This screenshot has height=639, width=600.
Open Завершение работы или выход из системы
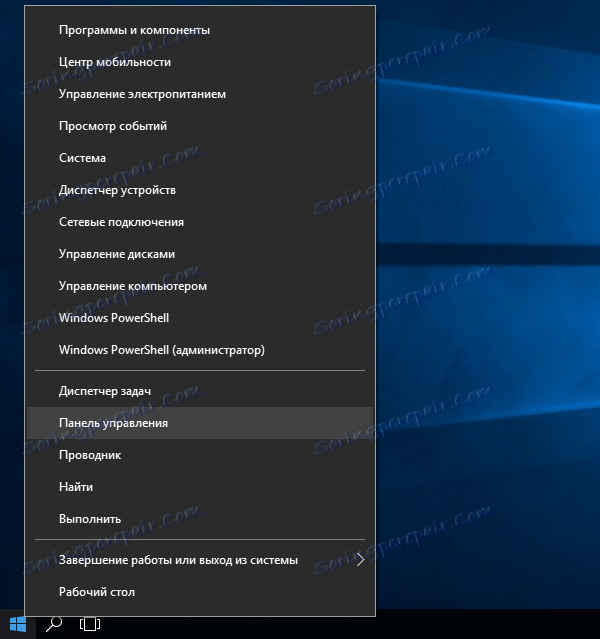(x=200, y=560)
